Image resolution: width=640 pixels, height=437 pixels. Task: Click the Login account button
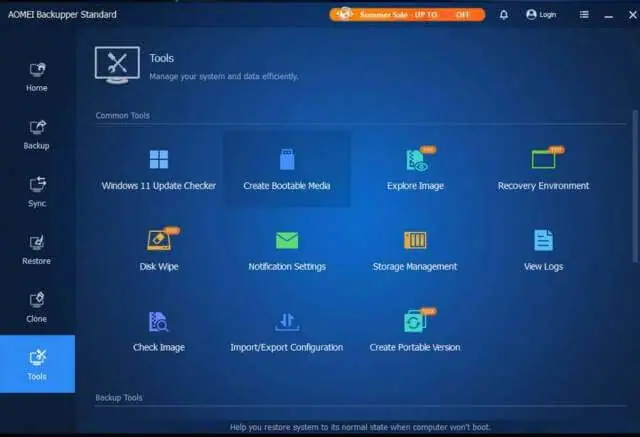point(541,15)
